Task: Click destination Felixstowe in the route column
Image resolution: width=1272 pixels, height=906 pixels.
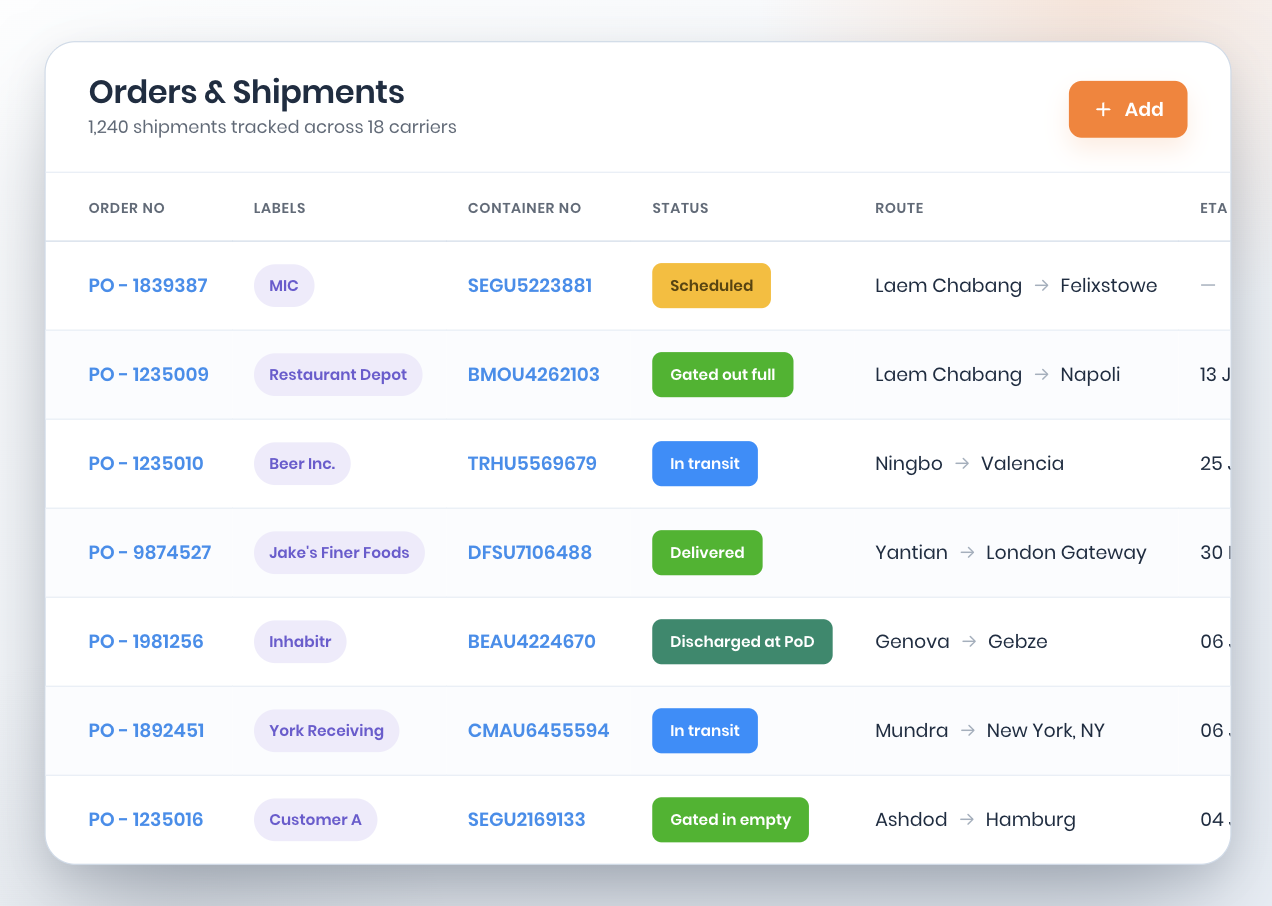Action: [1109, 286]
